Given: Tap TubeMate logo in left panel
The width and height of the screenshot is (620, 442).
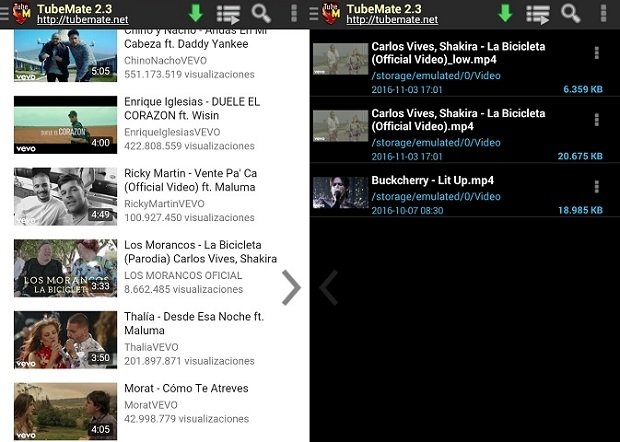Looking at the screenshot, I should pos(22,13).
